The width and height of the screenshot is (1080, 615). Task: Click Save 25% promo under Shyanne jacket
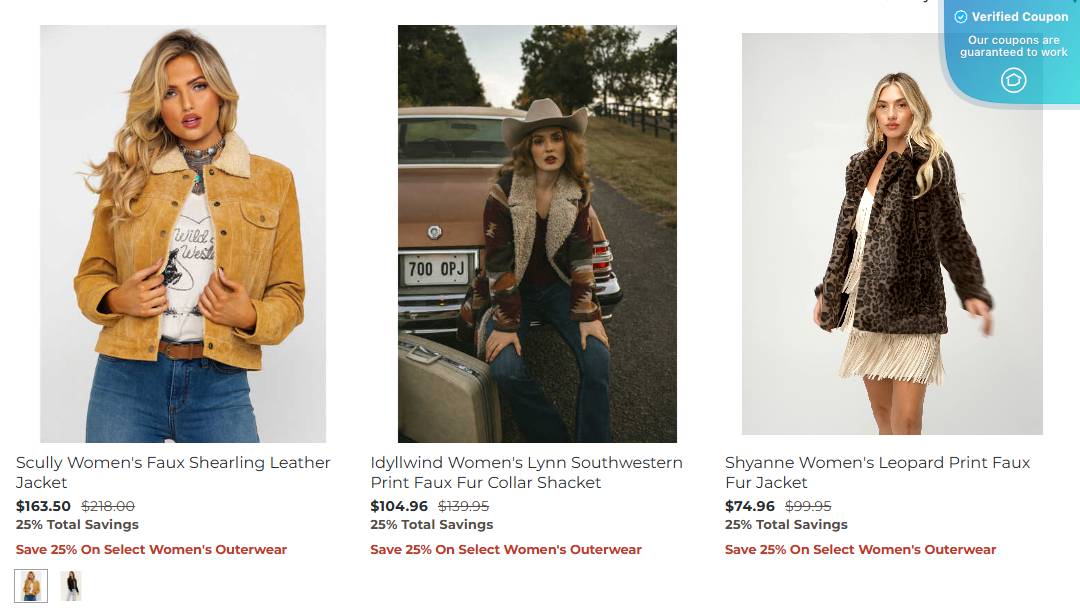click(x=860, y=550)
